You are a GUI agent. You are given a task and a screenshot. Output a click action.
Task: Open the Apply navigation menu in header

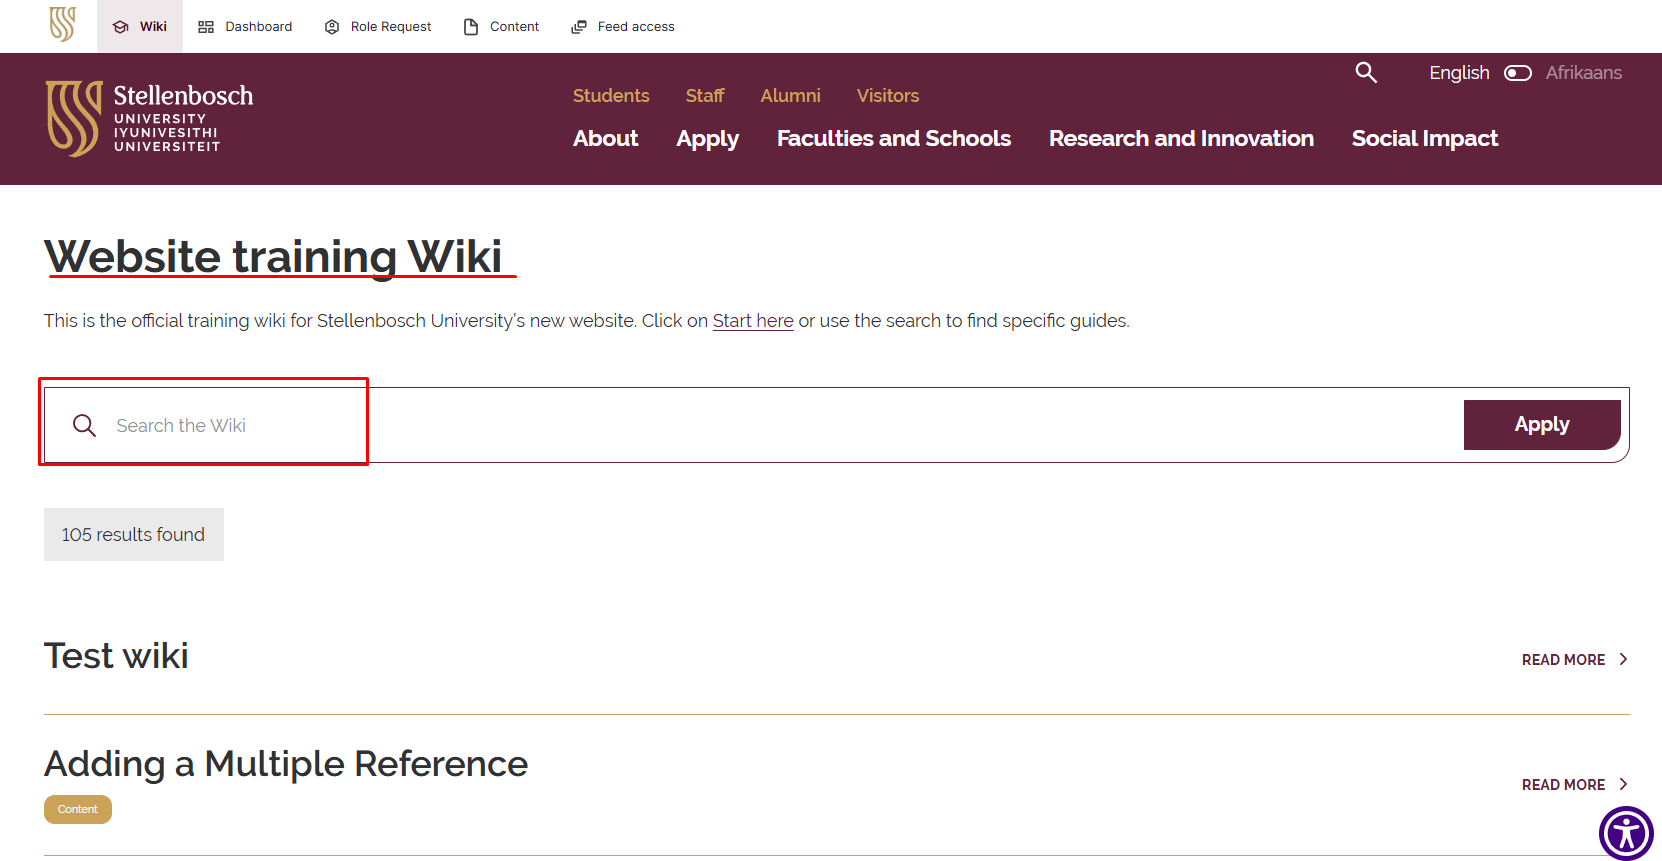(707, 139)
